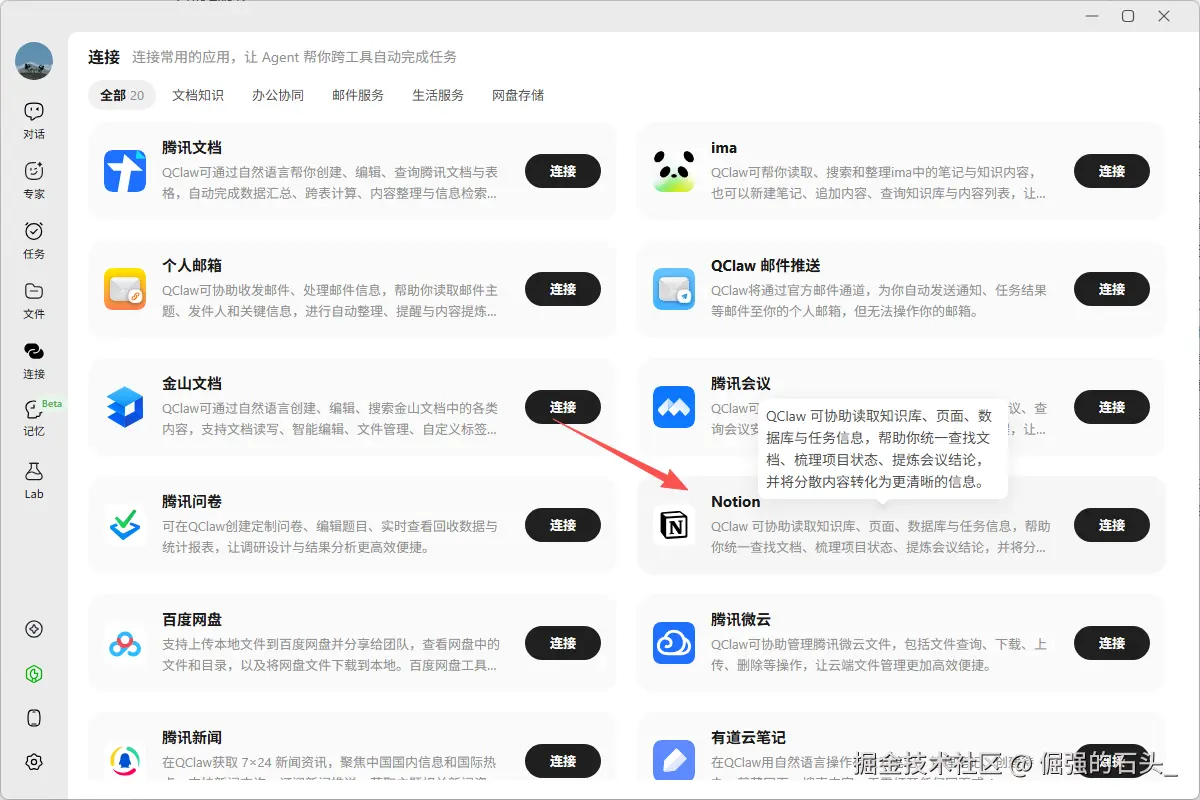The width and height of the screenshot is (1200, 800).
Task: Click the ima panda icon
Action: (x=674, y=171)
